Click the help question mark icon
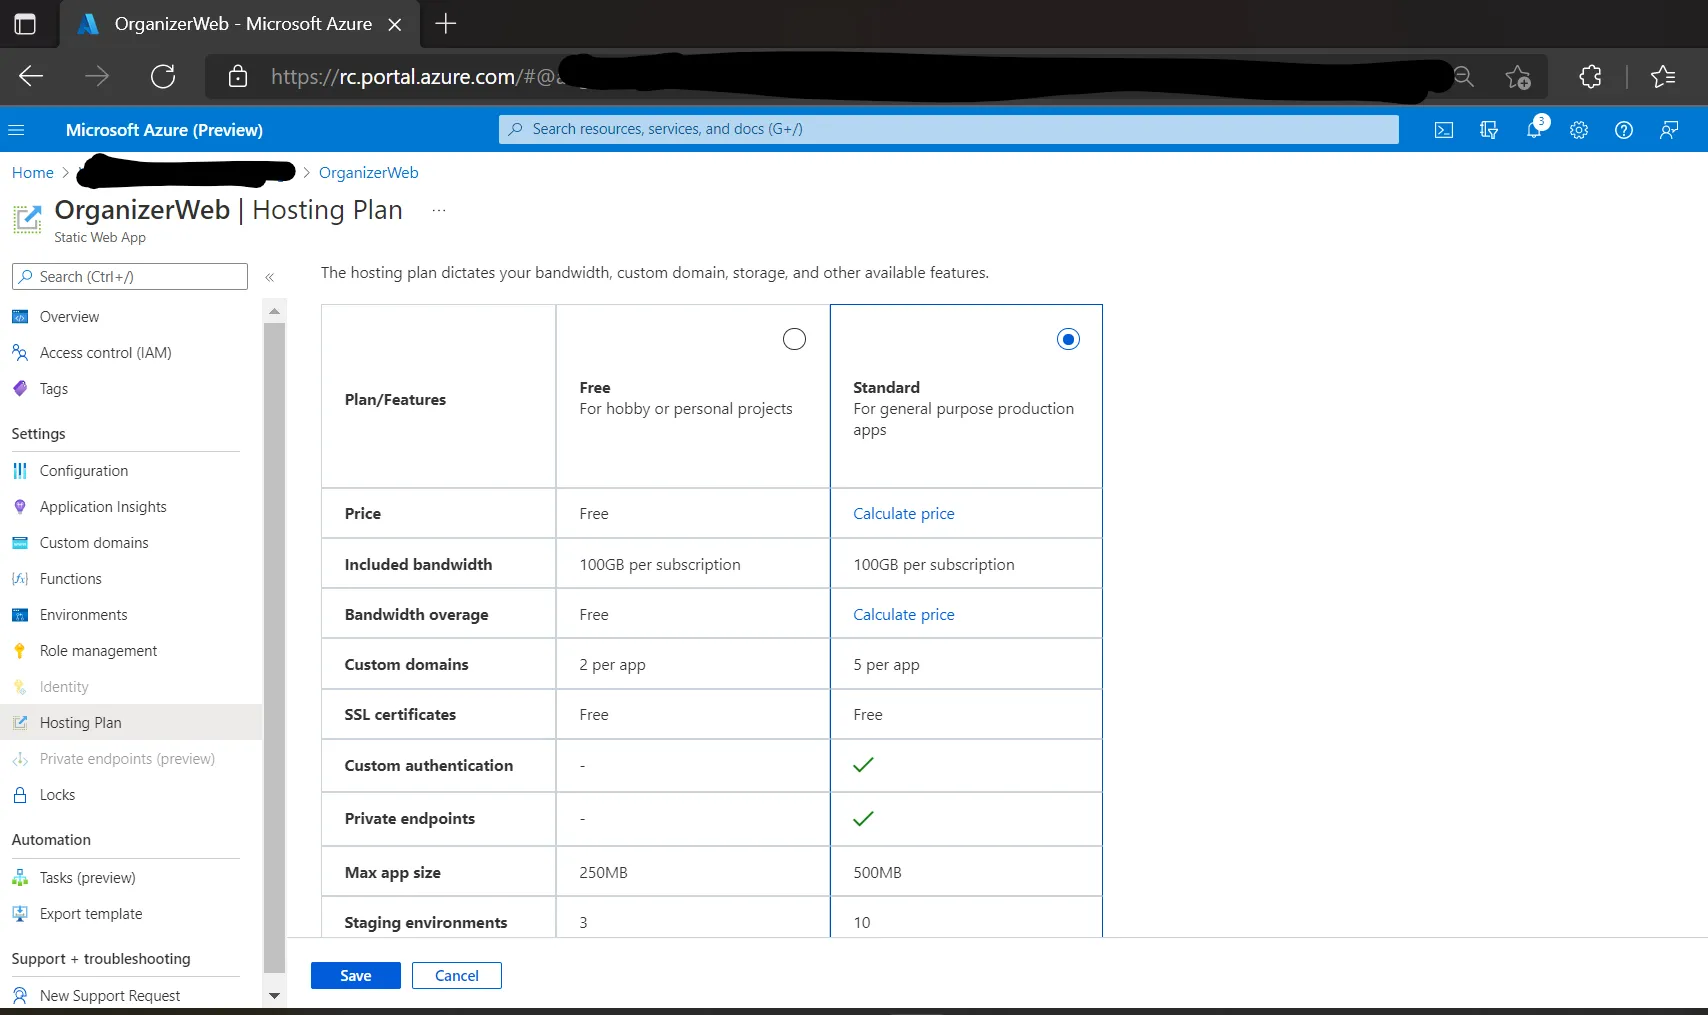Viewport: 1708px width, 1015px height. (1624, 130)
